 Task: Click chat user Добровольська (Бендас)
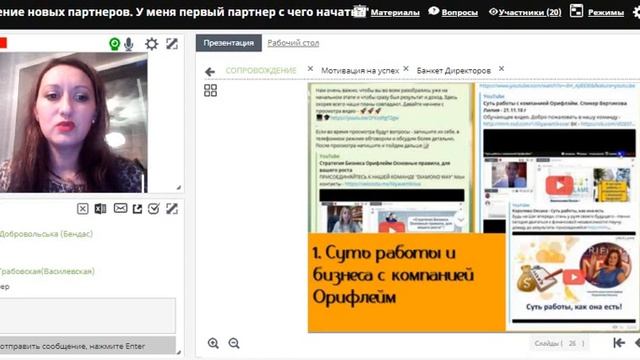(x=46, y=234)
